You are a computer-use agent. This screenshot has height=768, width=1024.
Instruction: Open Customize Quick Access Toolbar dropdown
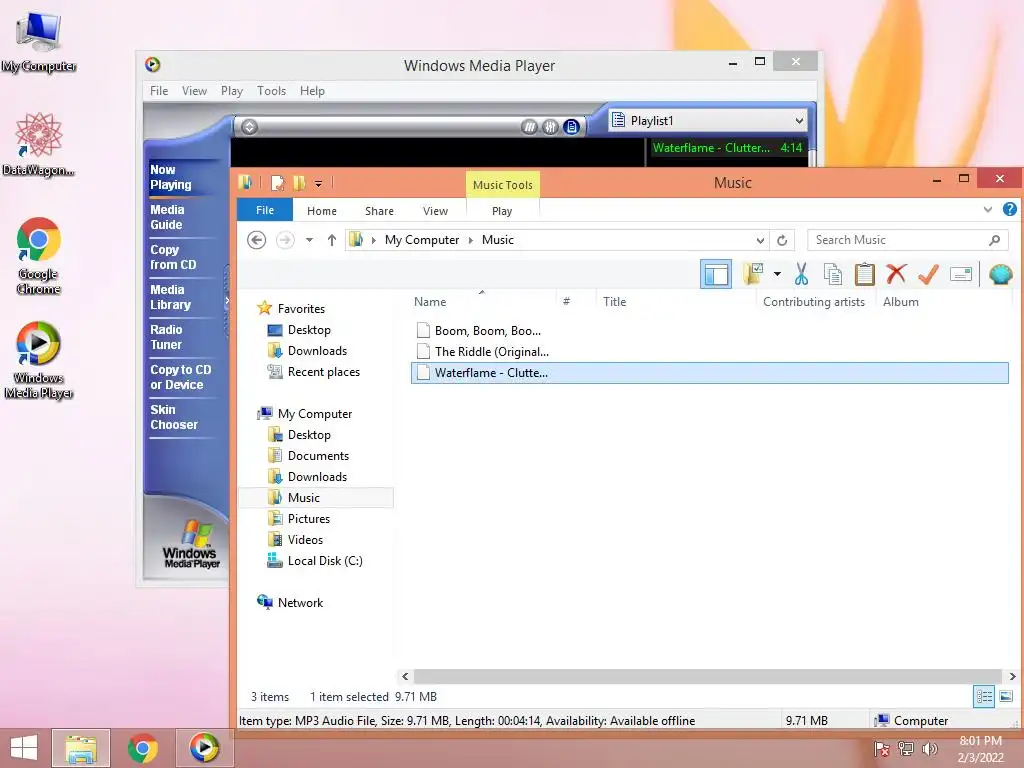[x=319, y=184]
